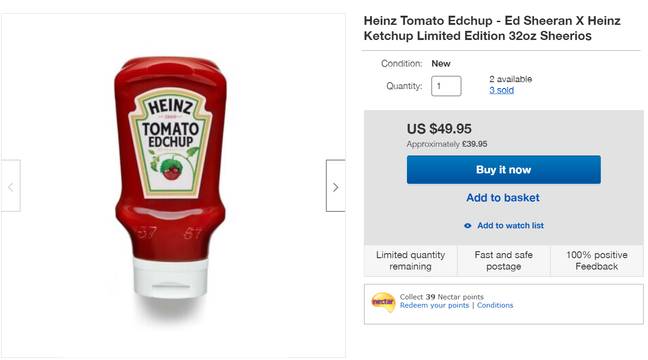
Task: Open the 3 sold link
Action: coord(502,90)
